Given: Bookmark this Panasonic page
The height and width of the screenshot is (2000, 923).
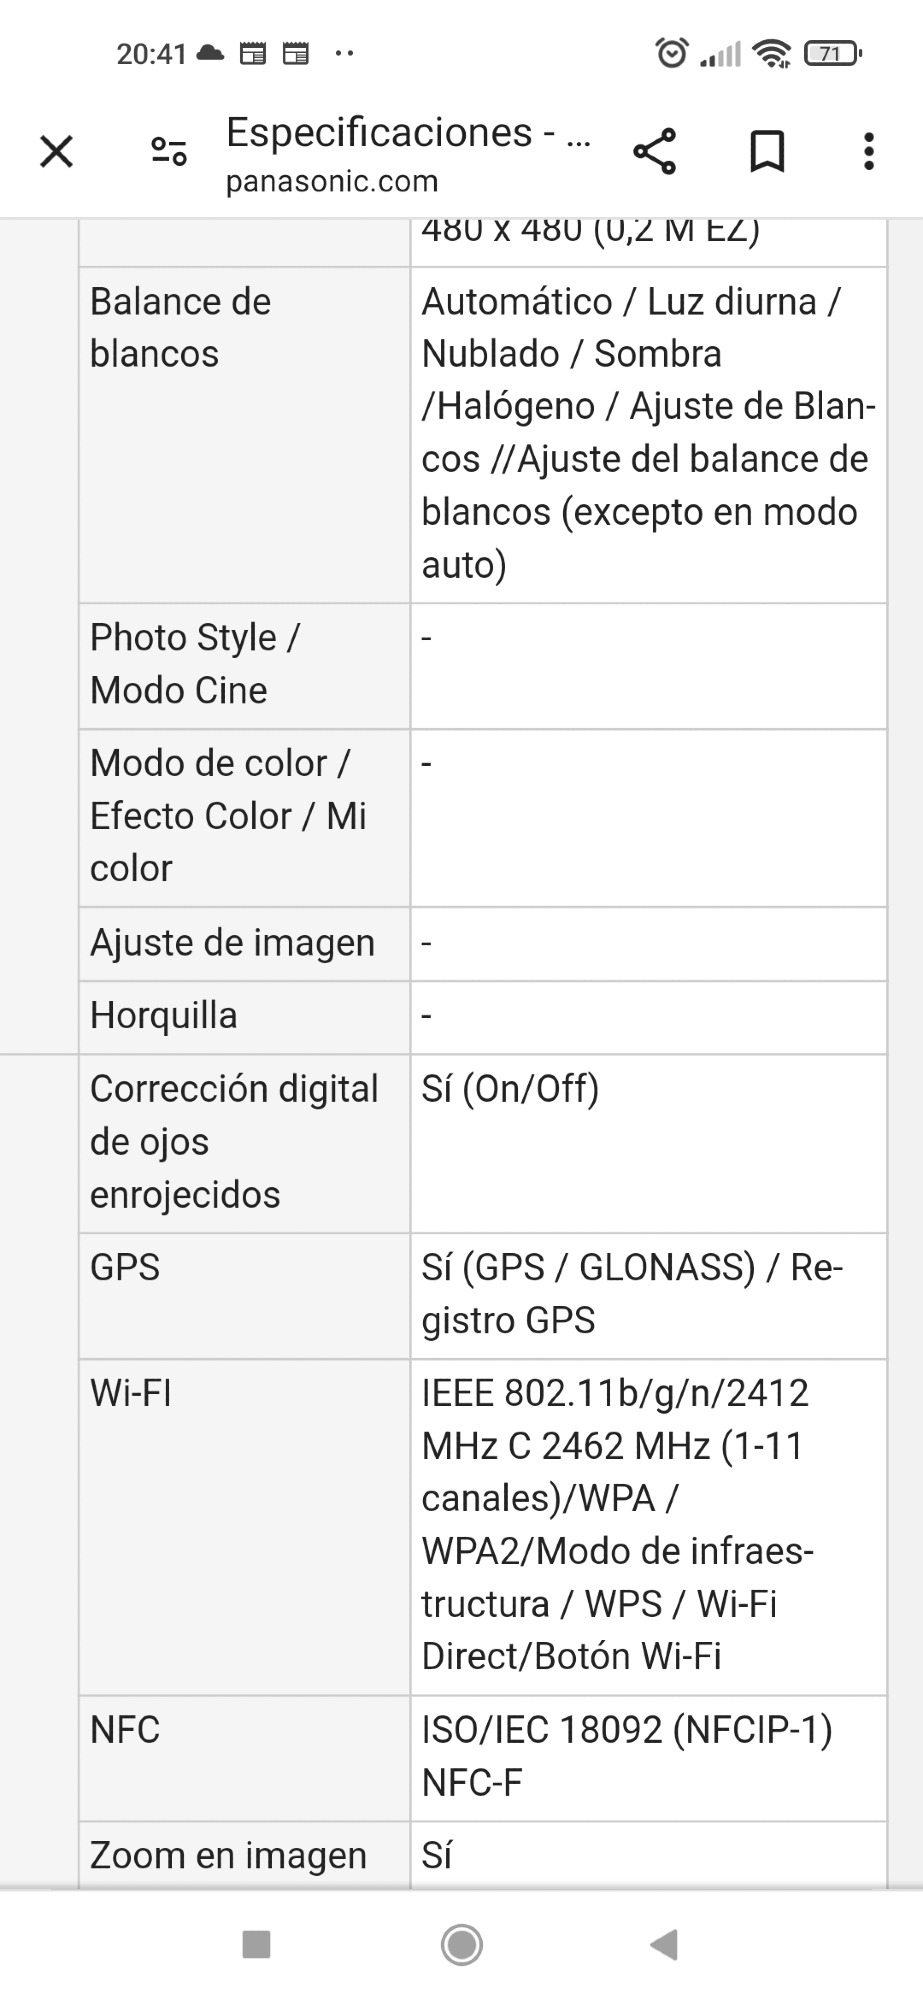Looking at the screenshot, I should point(767,152).
